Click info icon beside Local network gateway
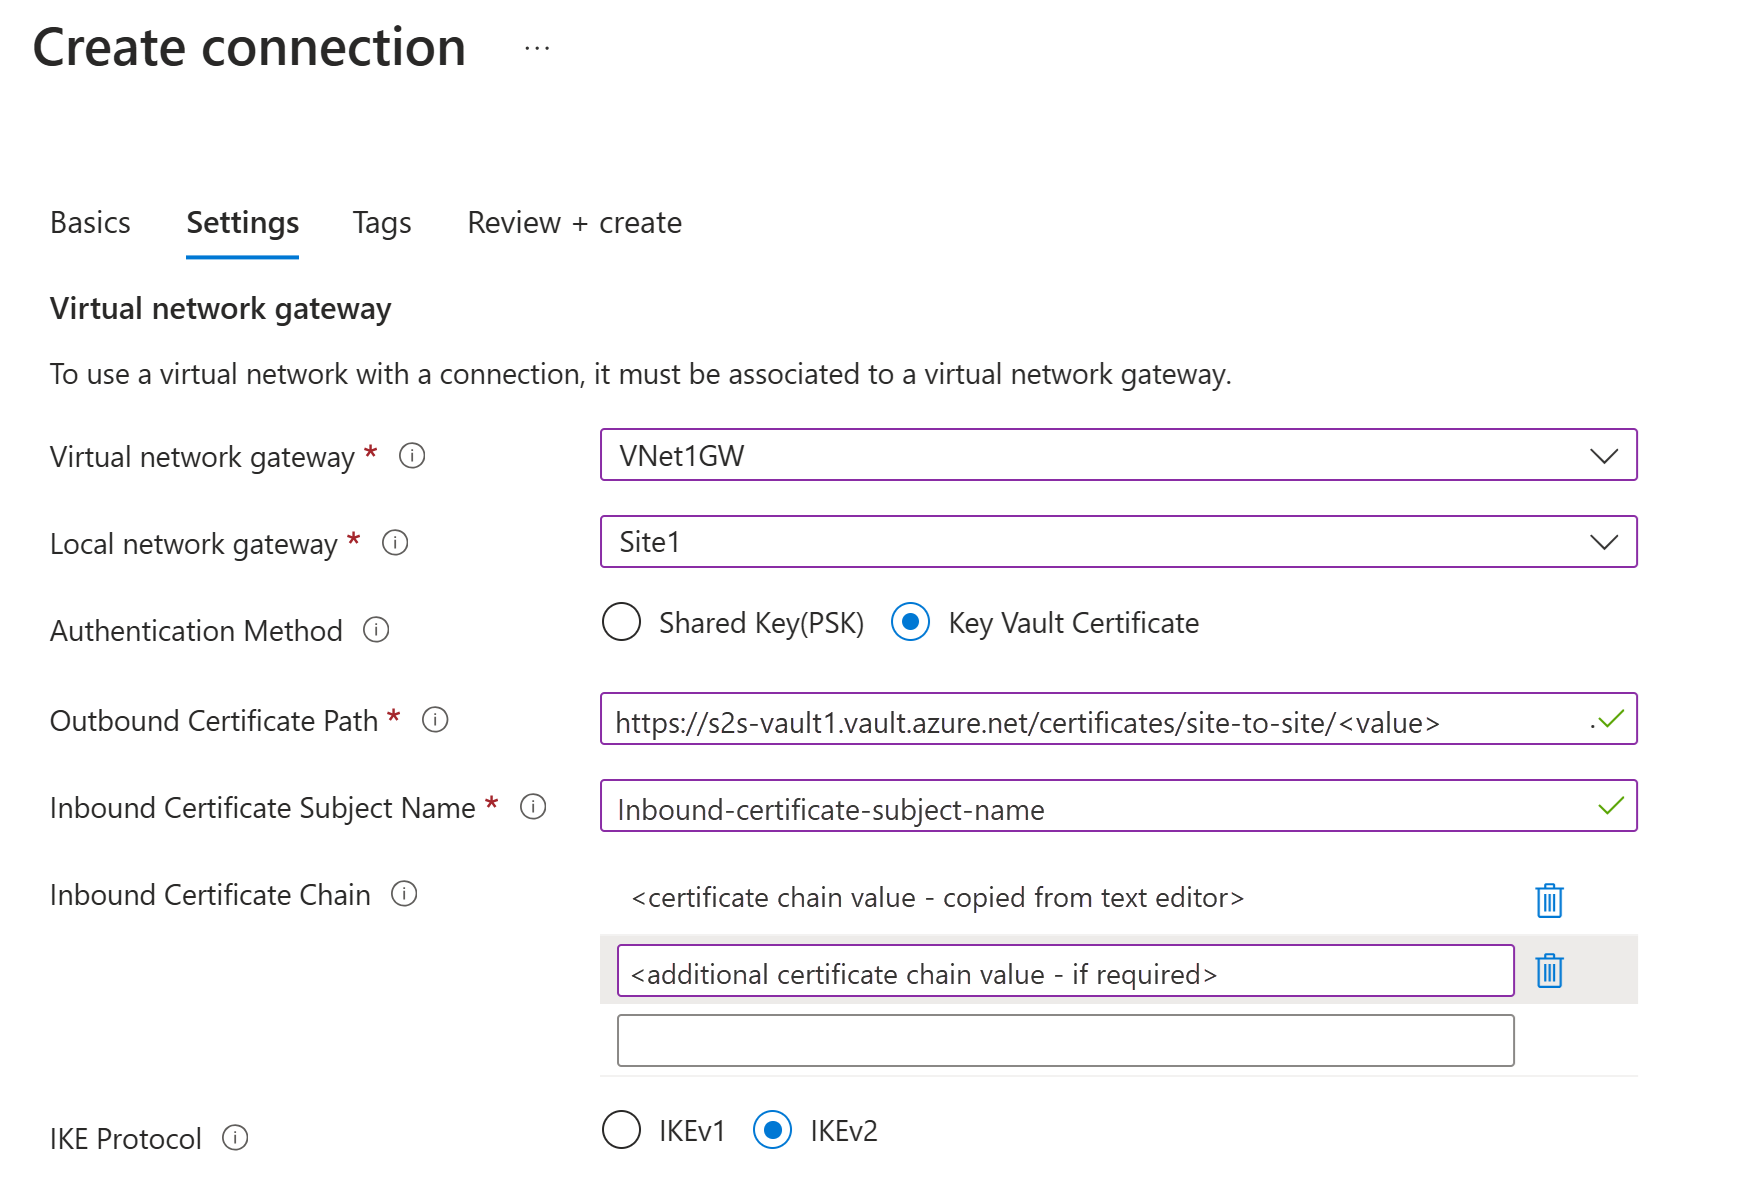1745x1177 pixels. tap(395, 543)
